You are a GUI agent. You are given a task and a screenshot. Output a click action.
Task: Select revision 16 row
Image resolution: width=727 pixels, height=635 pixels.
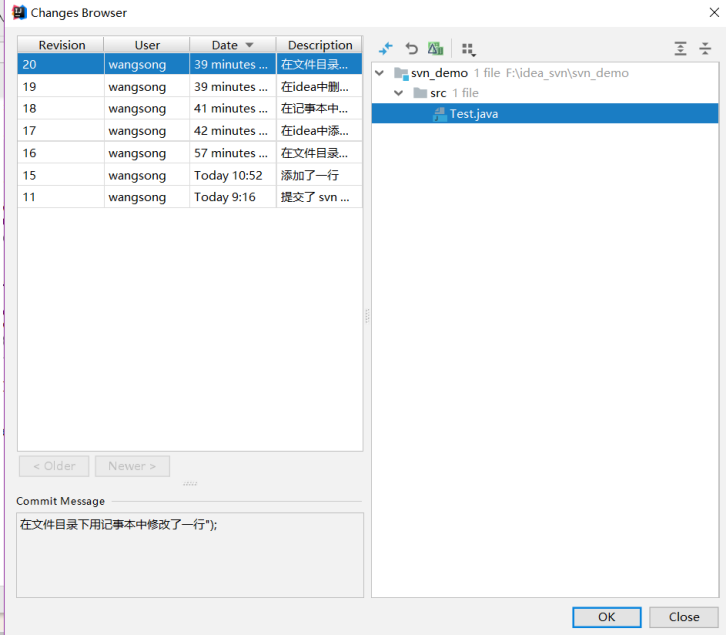[x=190, y=153]
